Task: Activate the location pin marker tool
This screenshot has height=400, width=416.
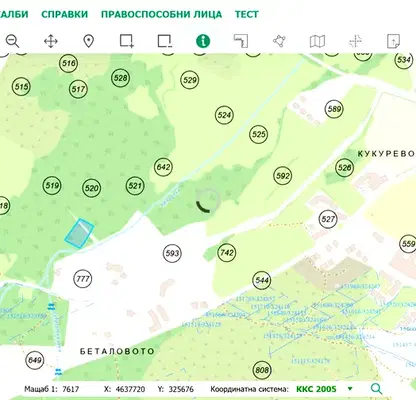Action: [x=88, y=41]
